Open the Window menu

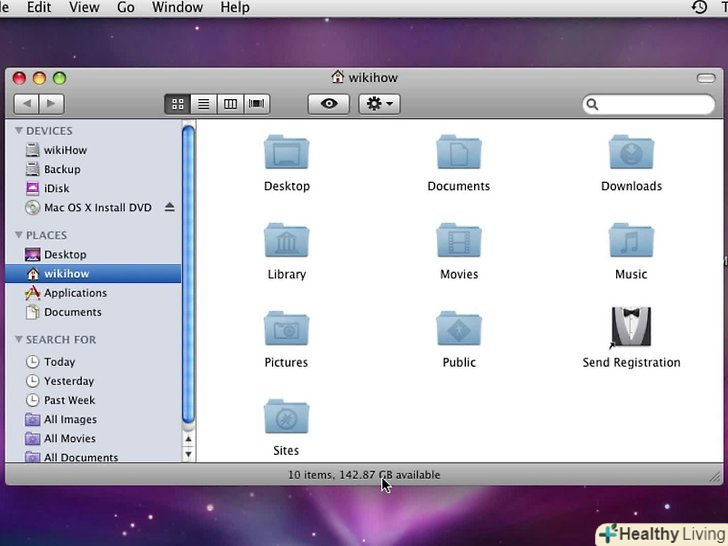click(177, 7)
